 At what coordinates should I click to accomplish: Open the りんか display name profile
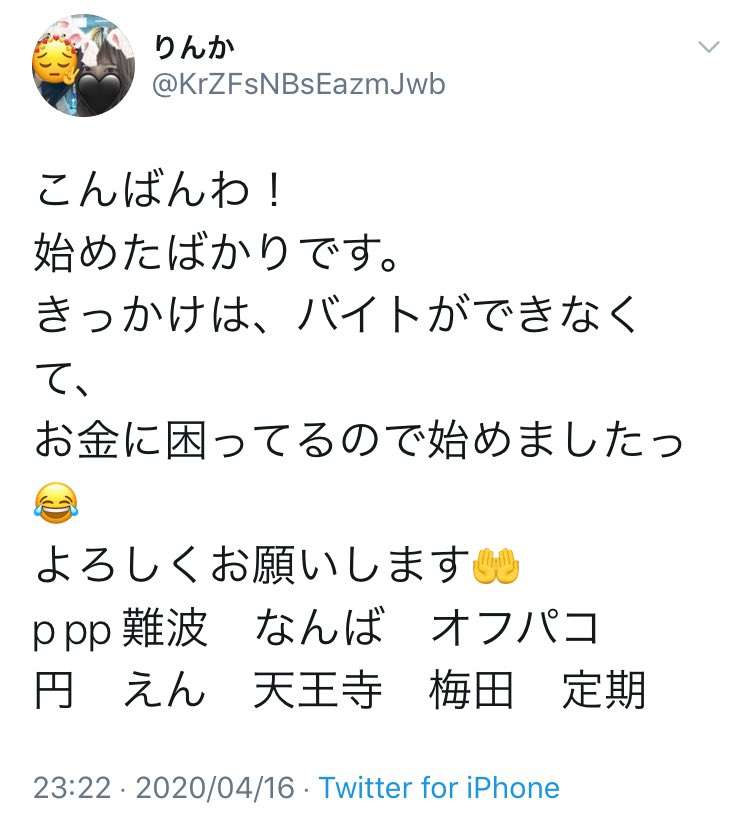[194, 48]
